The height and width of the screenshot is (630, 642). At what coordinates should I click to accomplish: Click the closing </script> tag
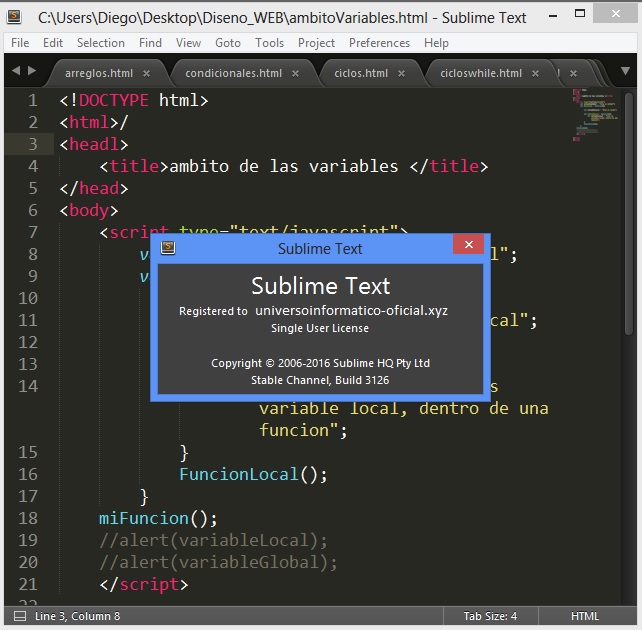tap(144, 584)
